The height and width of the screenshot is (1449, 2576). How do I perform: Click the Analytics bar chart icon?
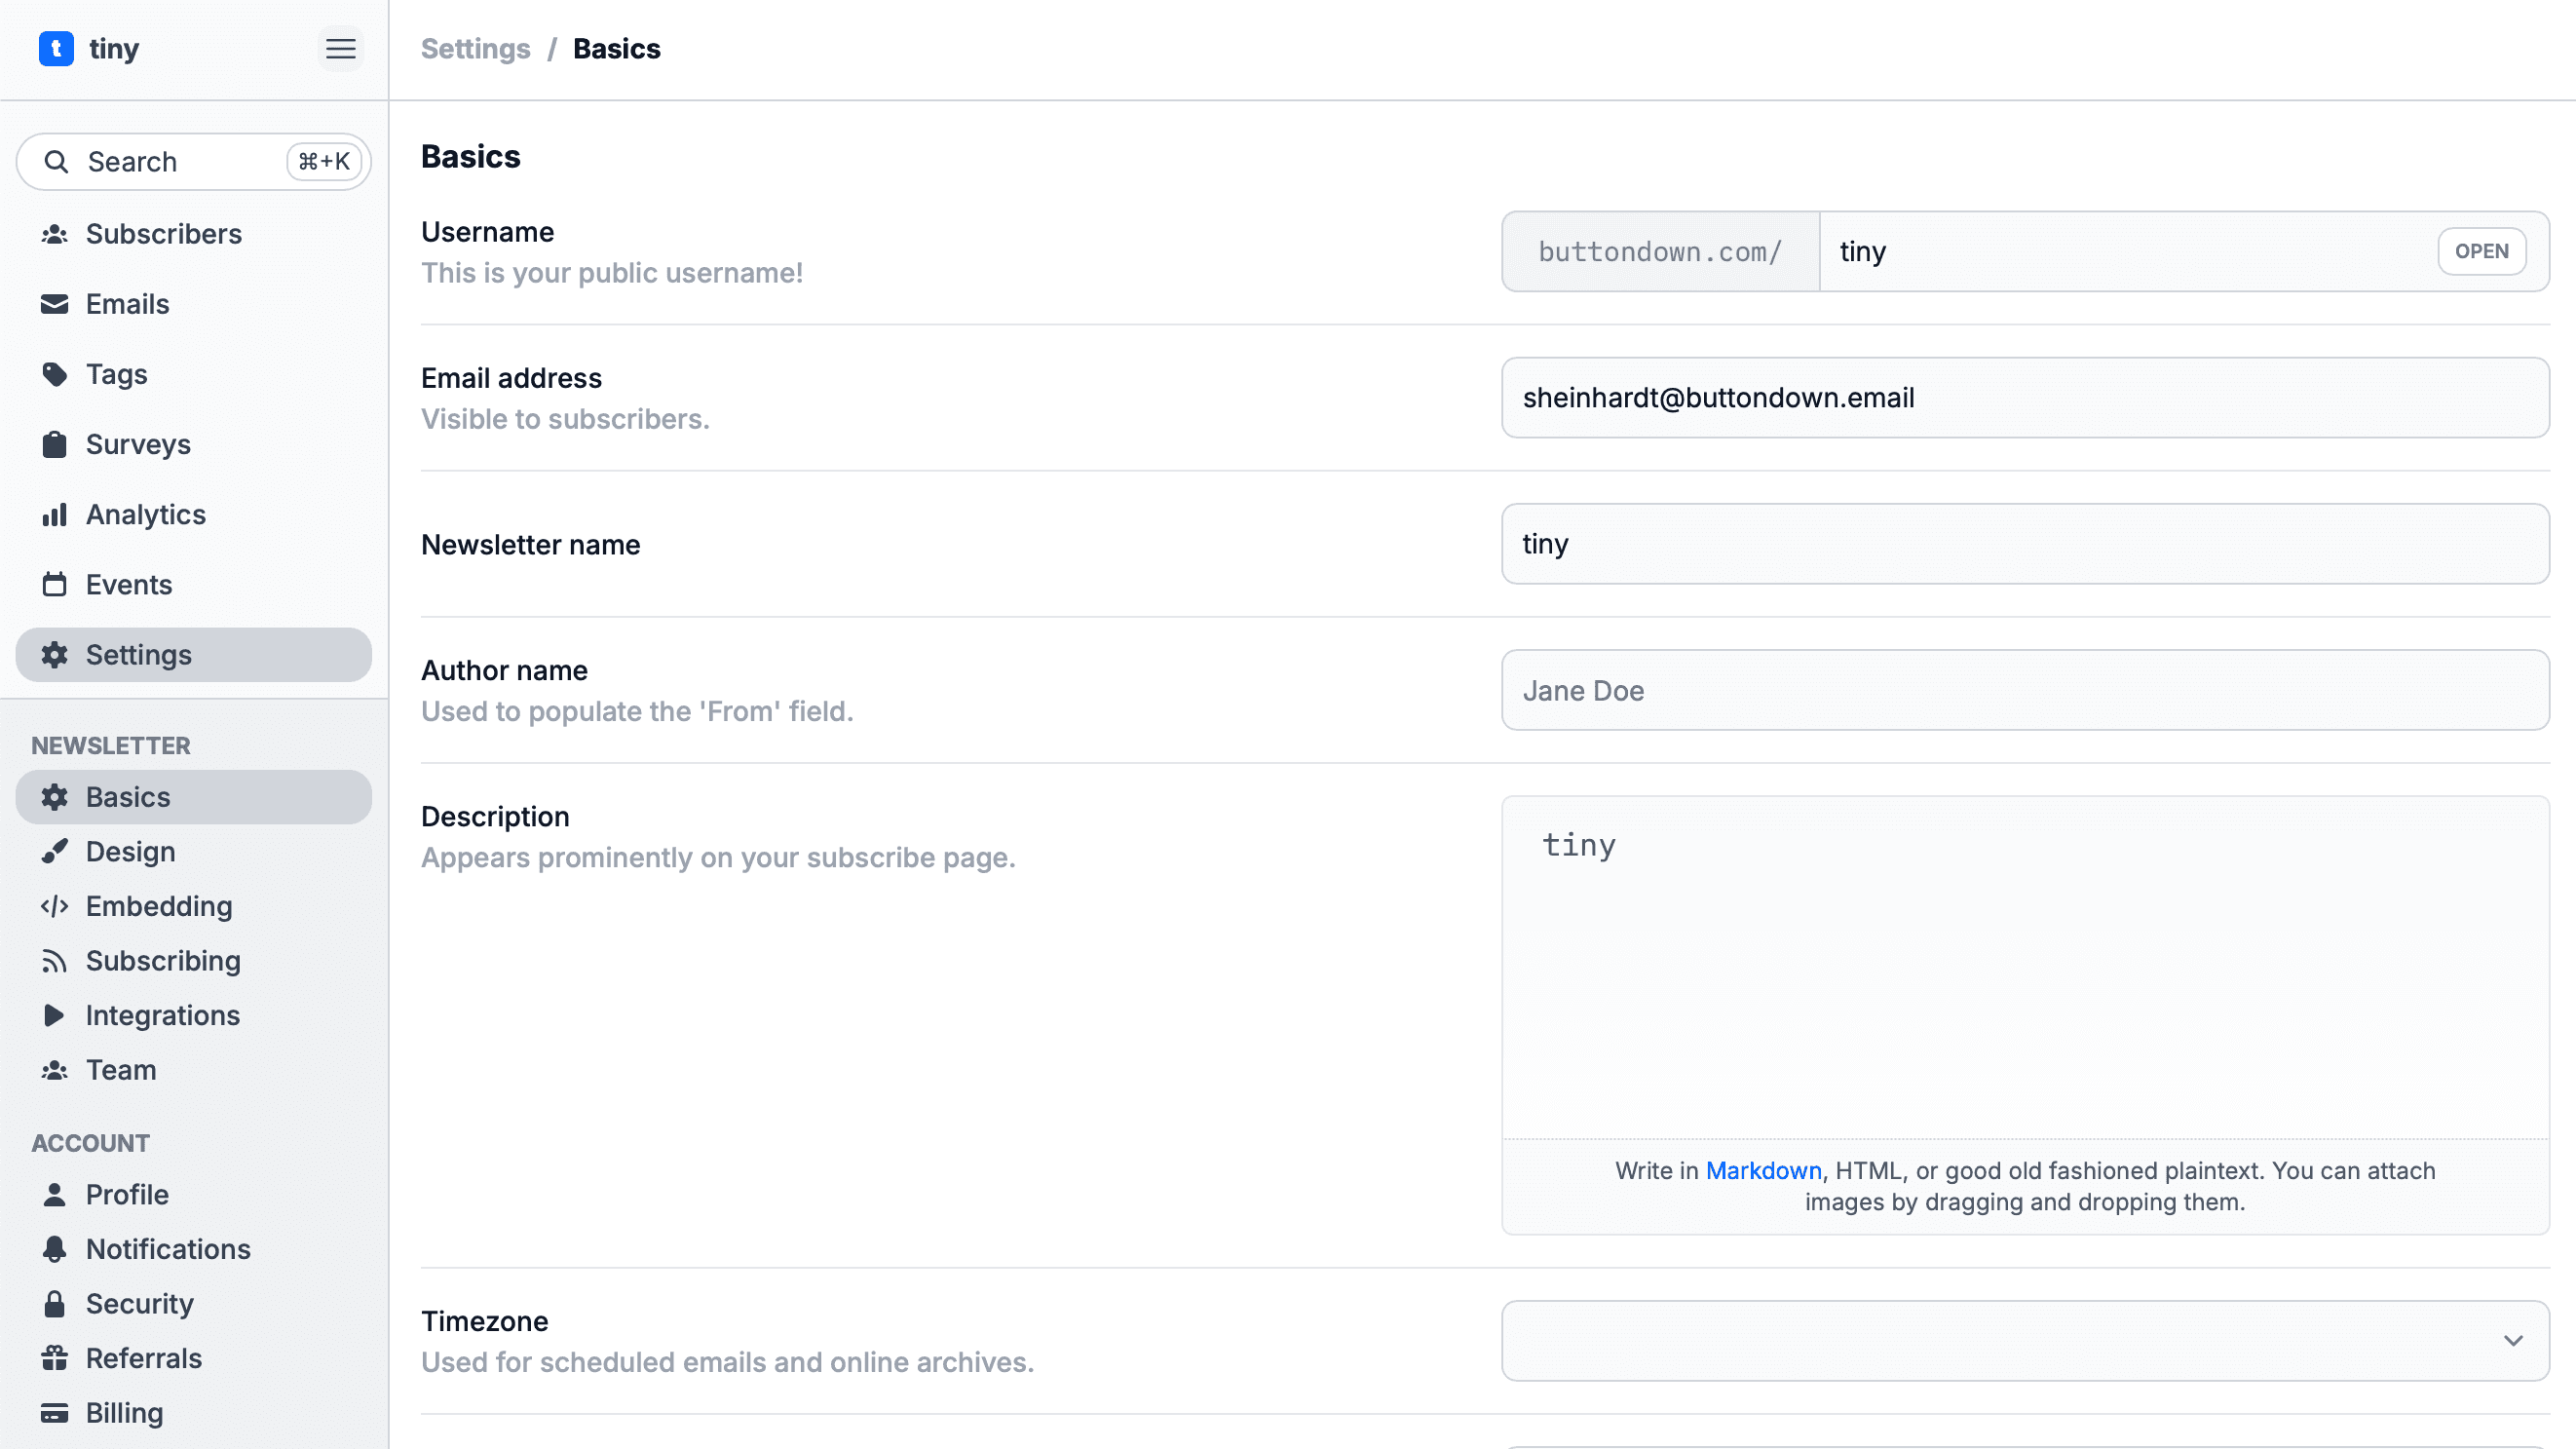coord(54,514)
